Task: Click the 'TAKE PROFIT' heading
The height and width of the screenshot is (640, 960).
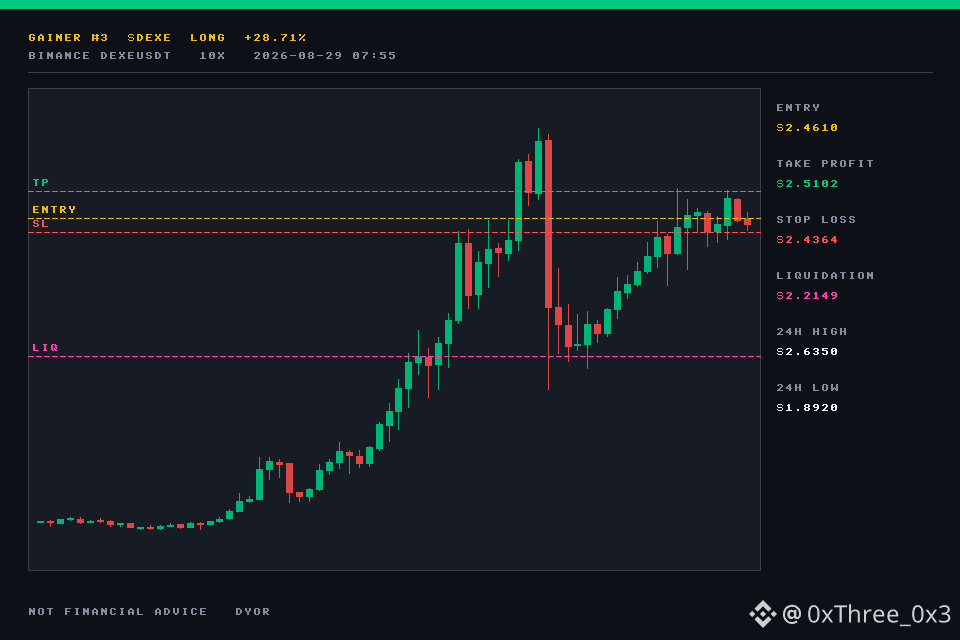Action: point(825,164)
